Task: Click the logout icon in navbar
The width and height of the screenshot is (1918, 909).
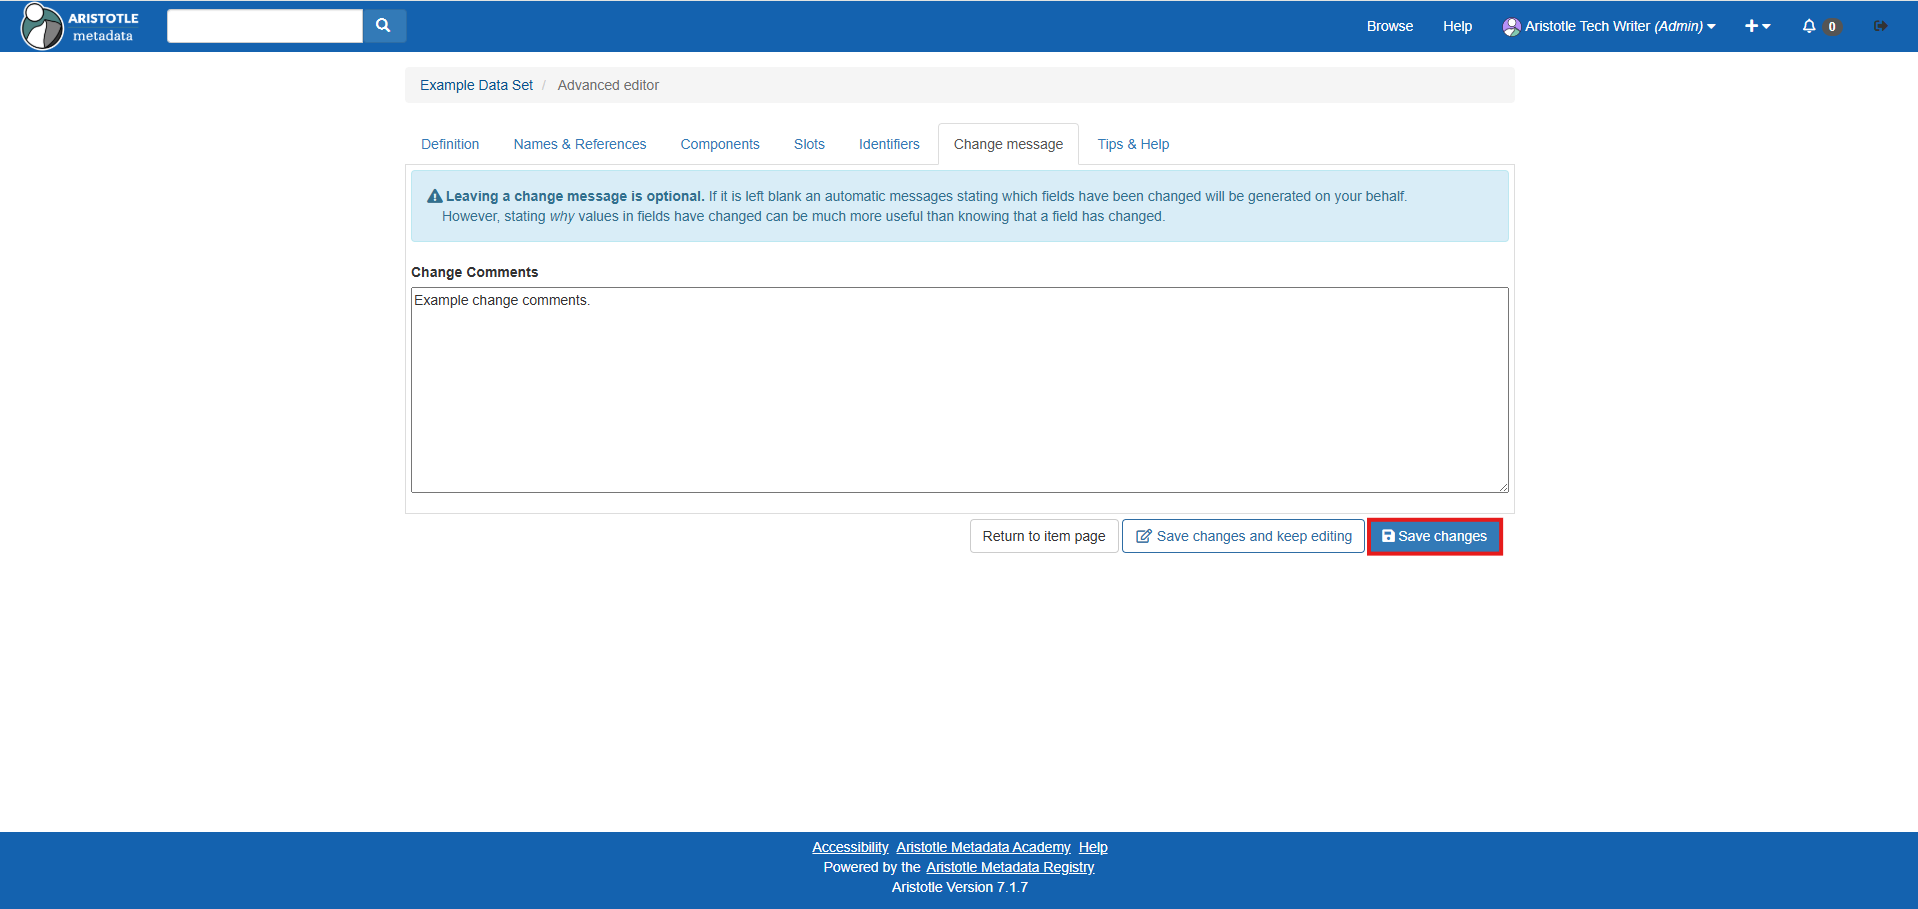Action: coord(1880,26)
